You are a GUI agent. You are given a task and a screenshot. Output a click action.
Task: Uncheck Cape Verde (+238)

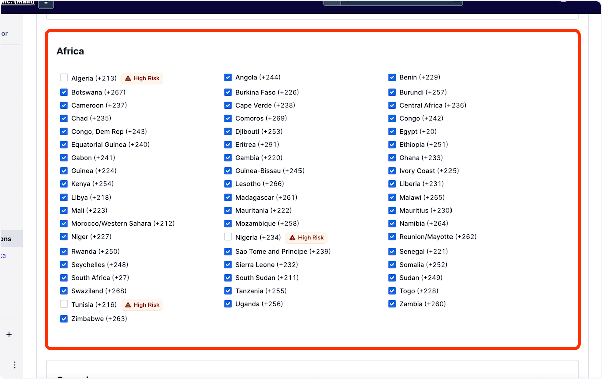pos(228,105)
